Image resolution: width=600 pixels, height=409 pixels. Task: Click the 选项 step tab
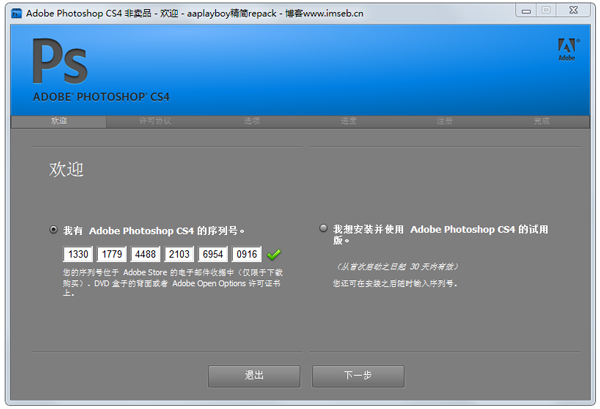coord(252,121)
